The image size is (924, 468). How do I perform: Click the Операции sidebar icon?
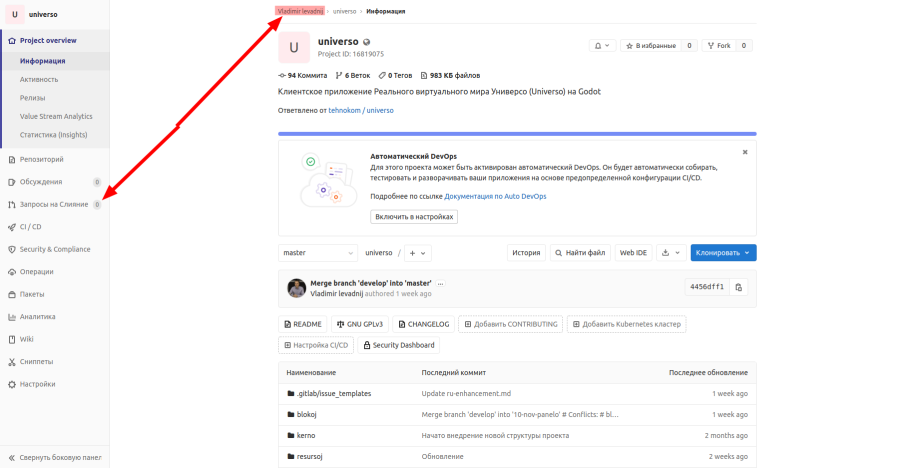tap(12, 272)
